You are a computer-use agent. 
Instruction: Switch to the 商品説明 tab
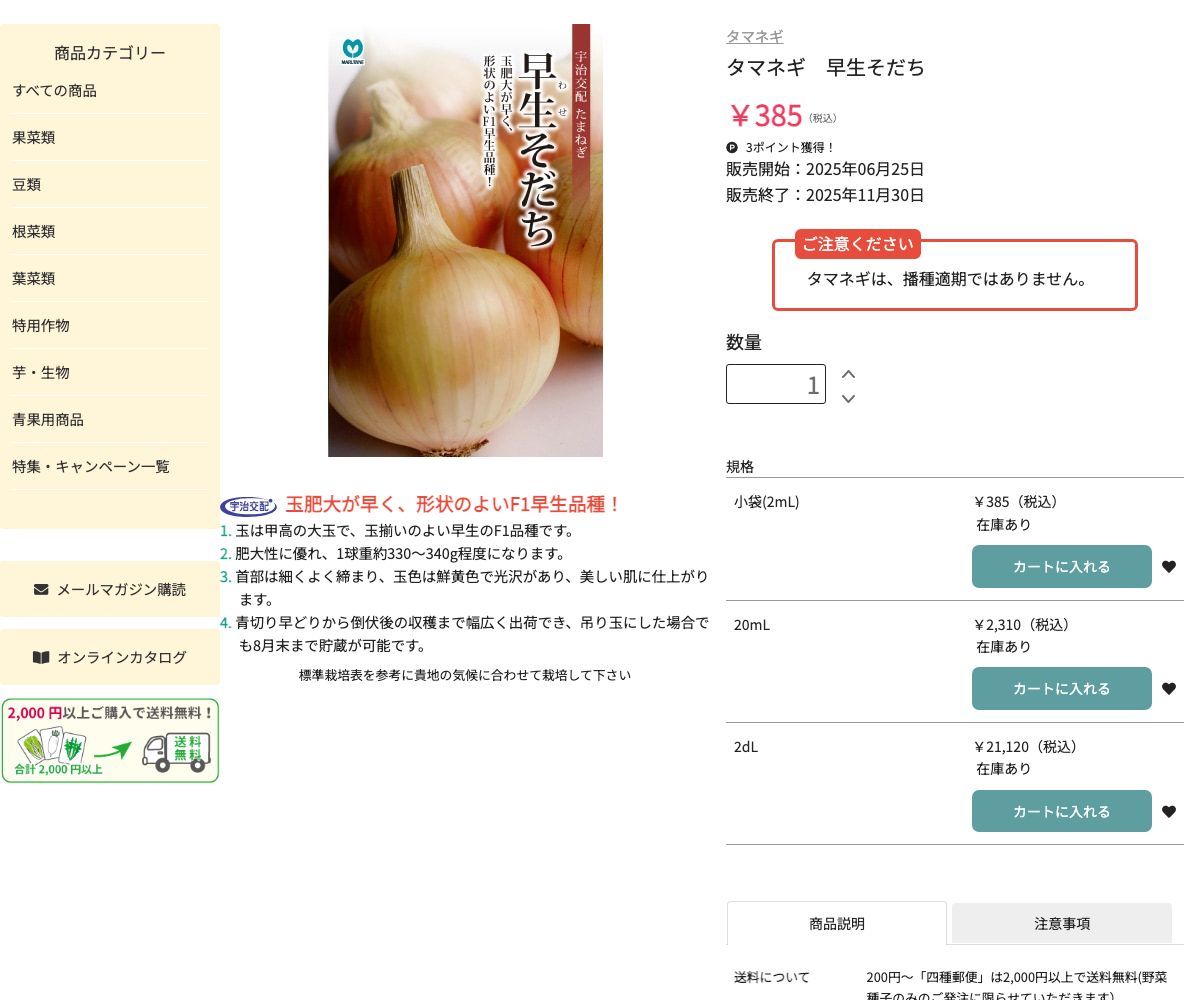(836, 923)
